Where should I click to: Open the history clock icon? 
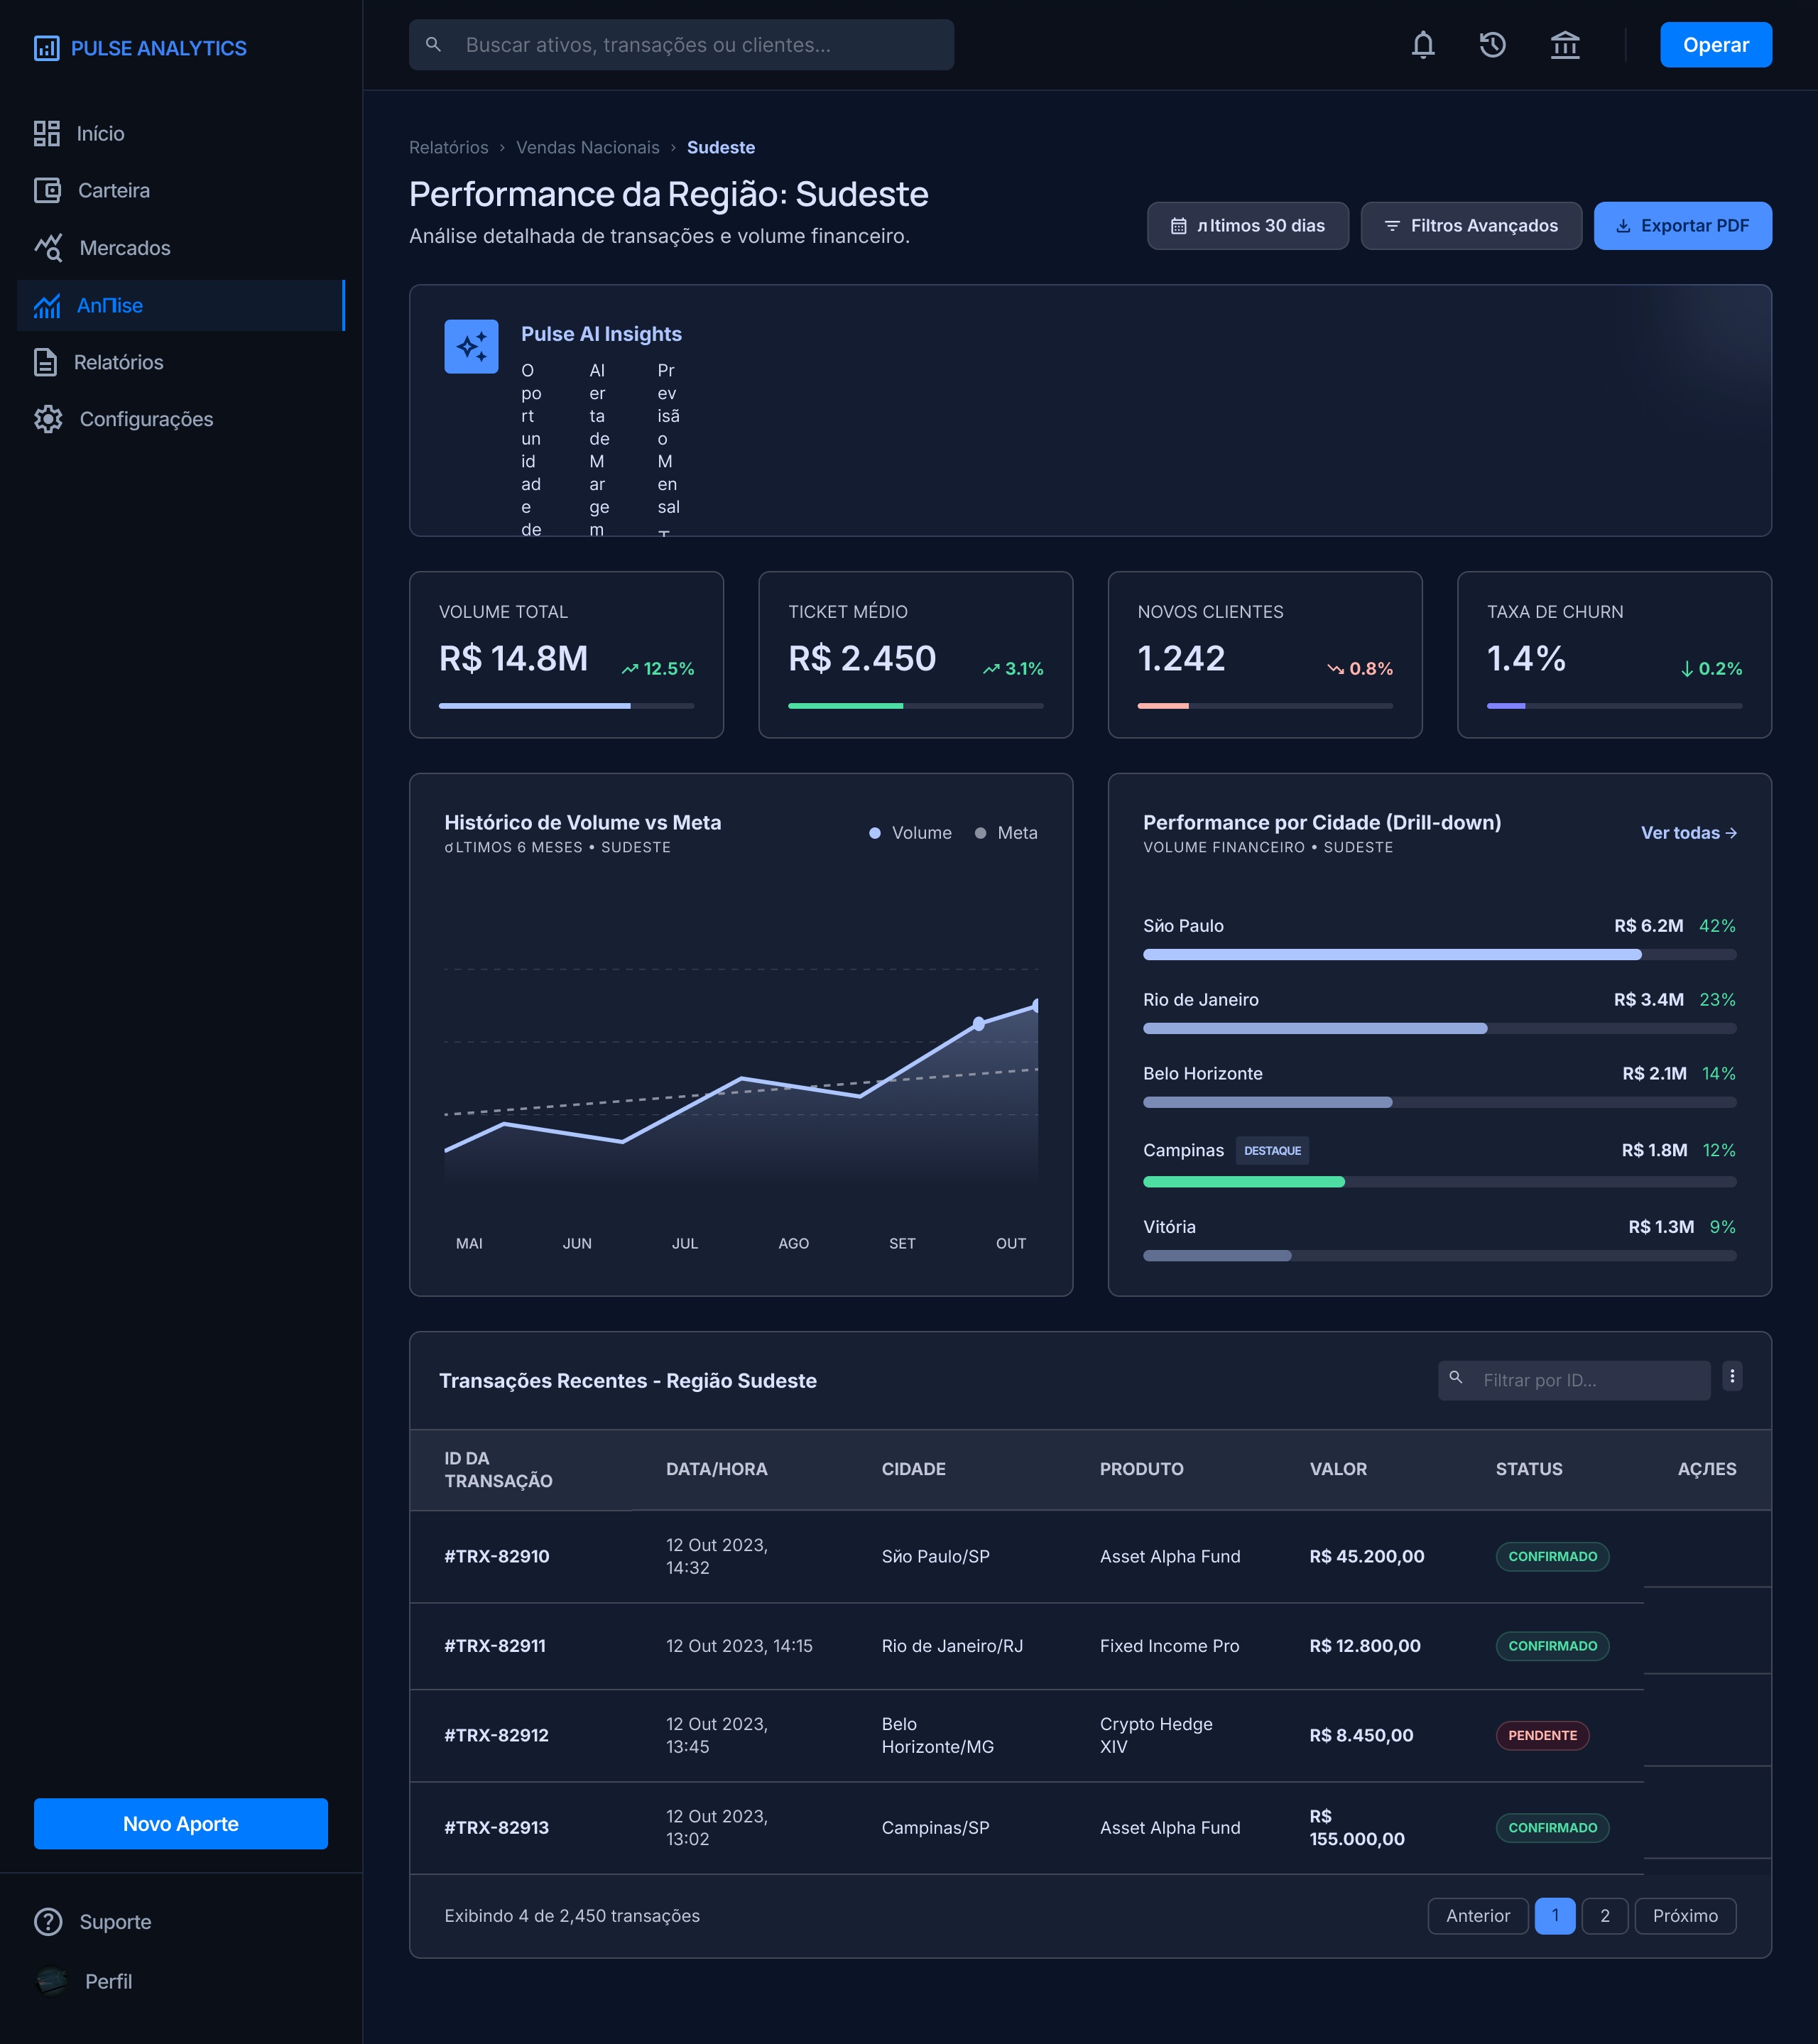pos(1493,45)
